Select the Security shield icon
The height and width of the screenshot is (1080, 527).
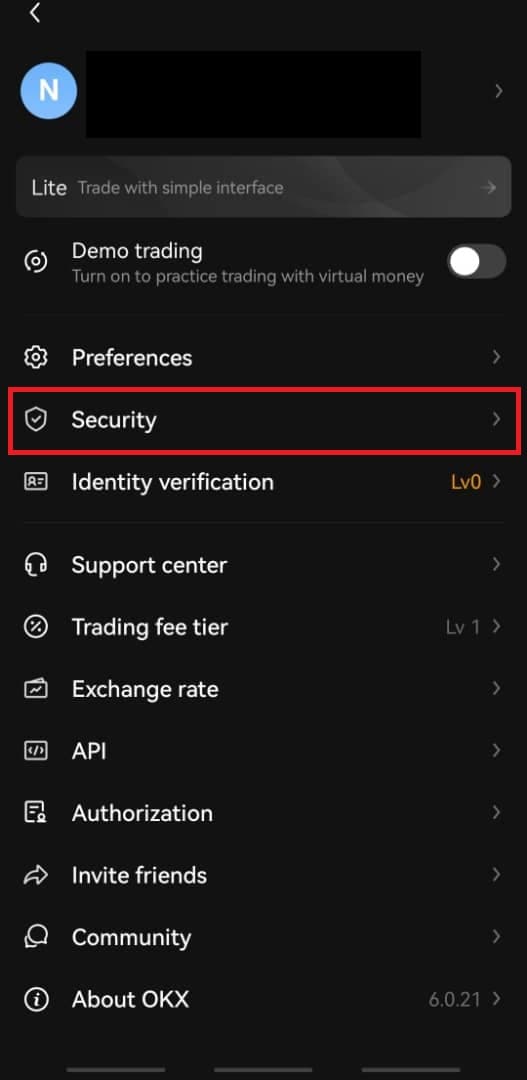[x=36, y=419]
